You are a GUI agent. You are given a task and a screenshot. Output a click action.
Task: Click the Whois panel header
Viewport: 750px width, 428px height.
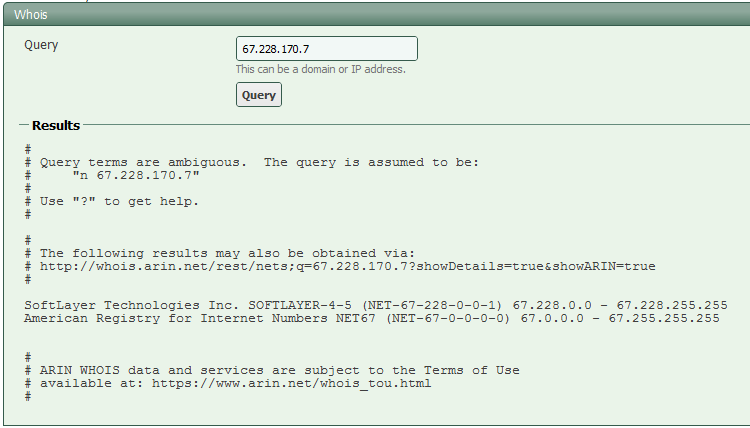(31, 15)
